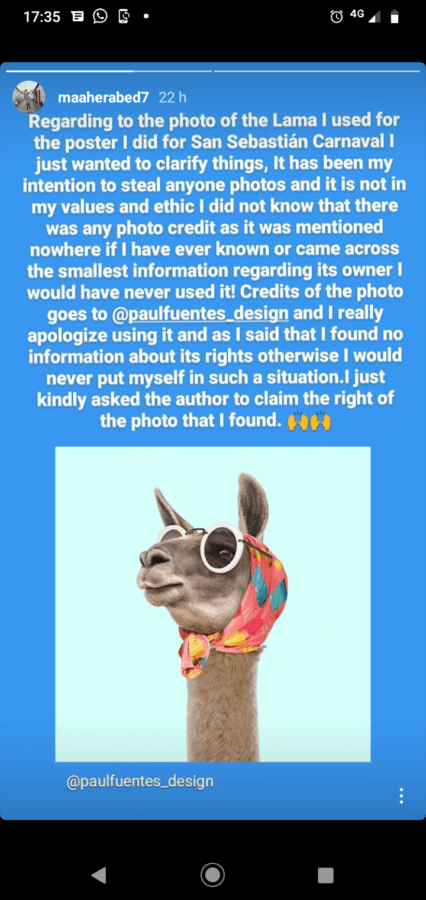The width and height of the screenshot is (426, 900).
Task: Open the WhatsApp notification icon
Action: (100, 17)
